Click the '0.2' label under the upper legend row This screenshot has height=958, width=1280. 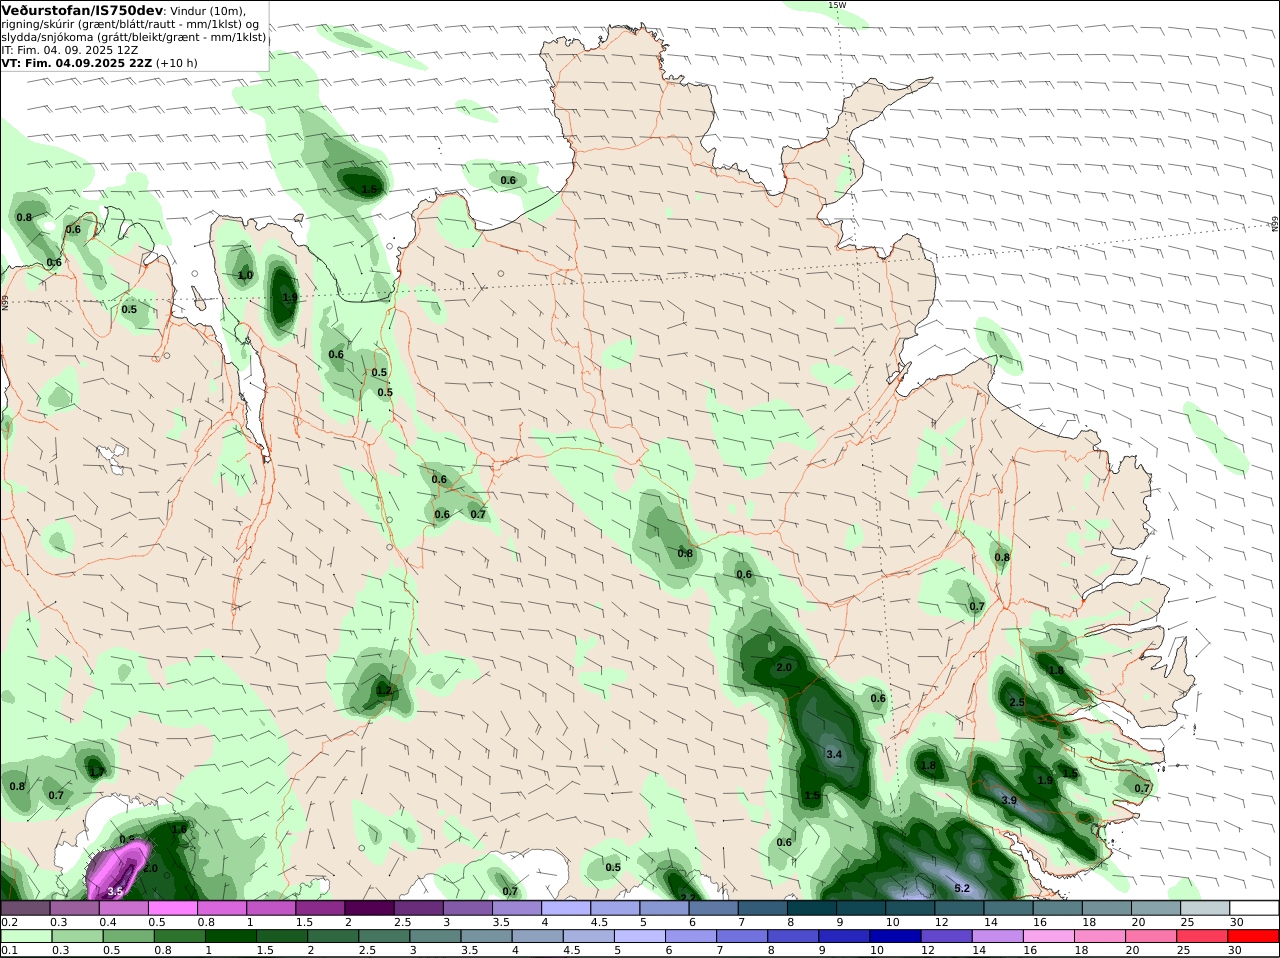point(9,922)
